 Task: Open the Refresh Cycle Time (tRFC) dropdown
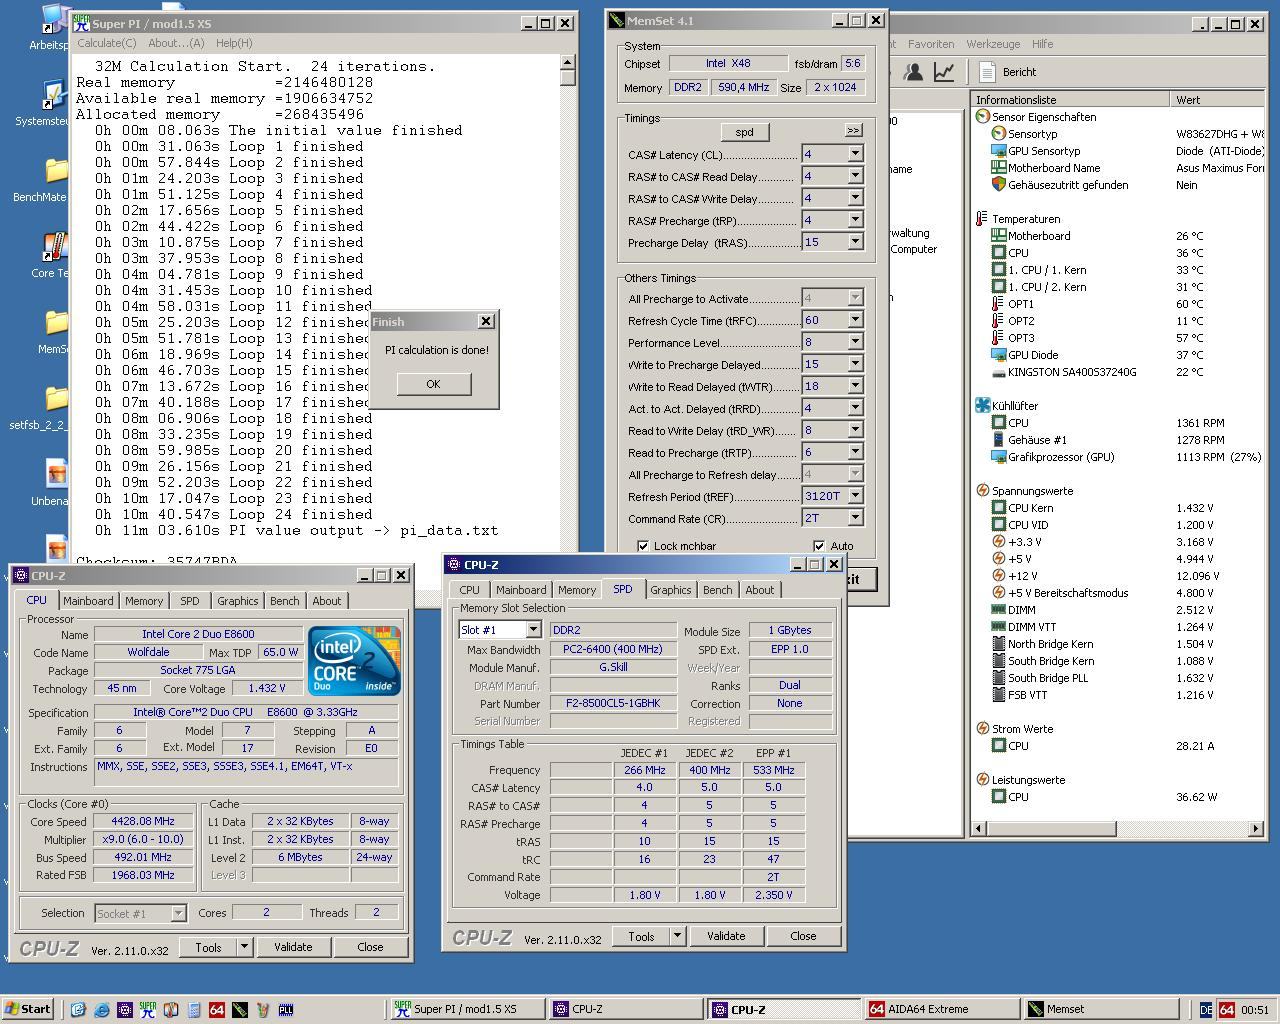pos(855,320)
